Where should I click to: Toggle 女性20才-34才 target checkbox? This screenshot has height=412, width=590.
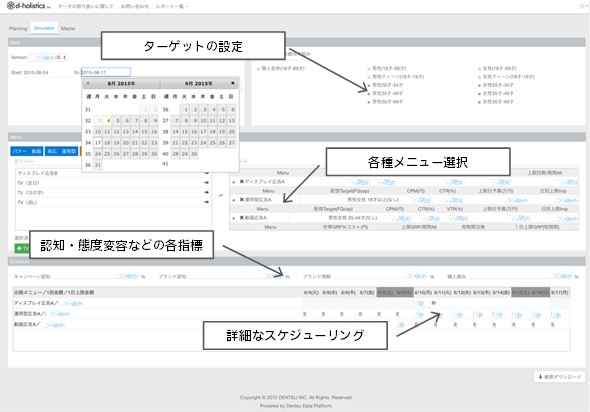[479, 85]
